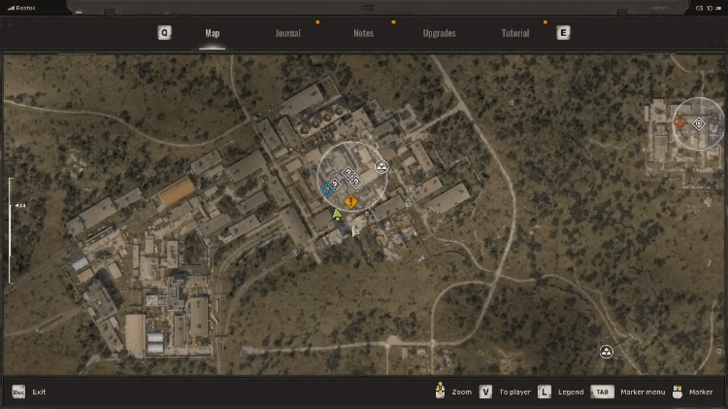Click the green player position arrow
This screenshot has height=409, width=728.
337,214
